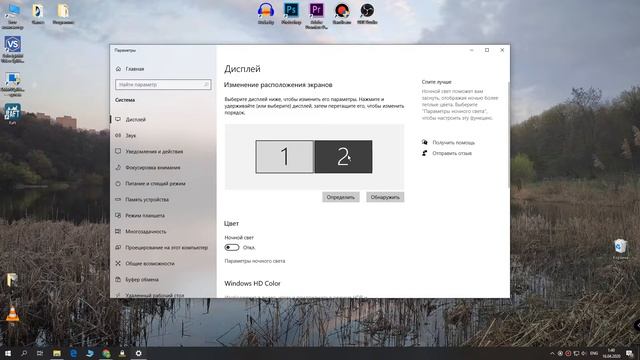Select the OBS Studio desktop shortcut
Viewport: 640px width, 360px height.
pos(367,13)
